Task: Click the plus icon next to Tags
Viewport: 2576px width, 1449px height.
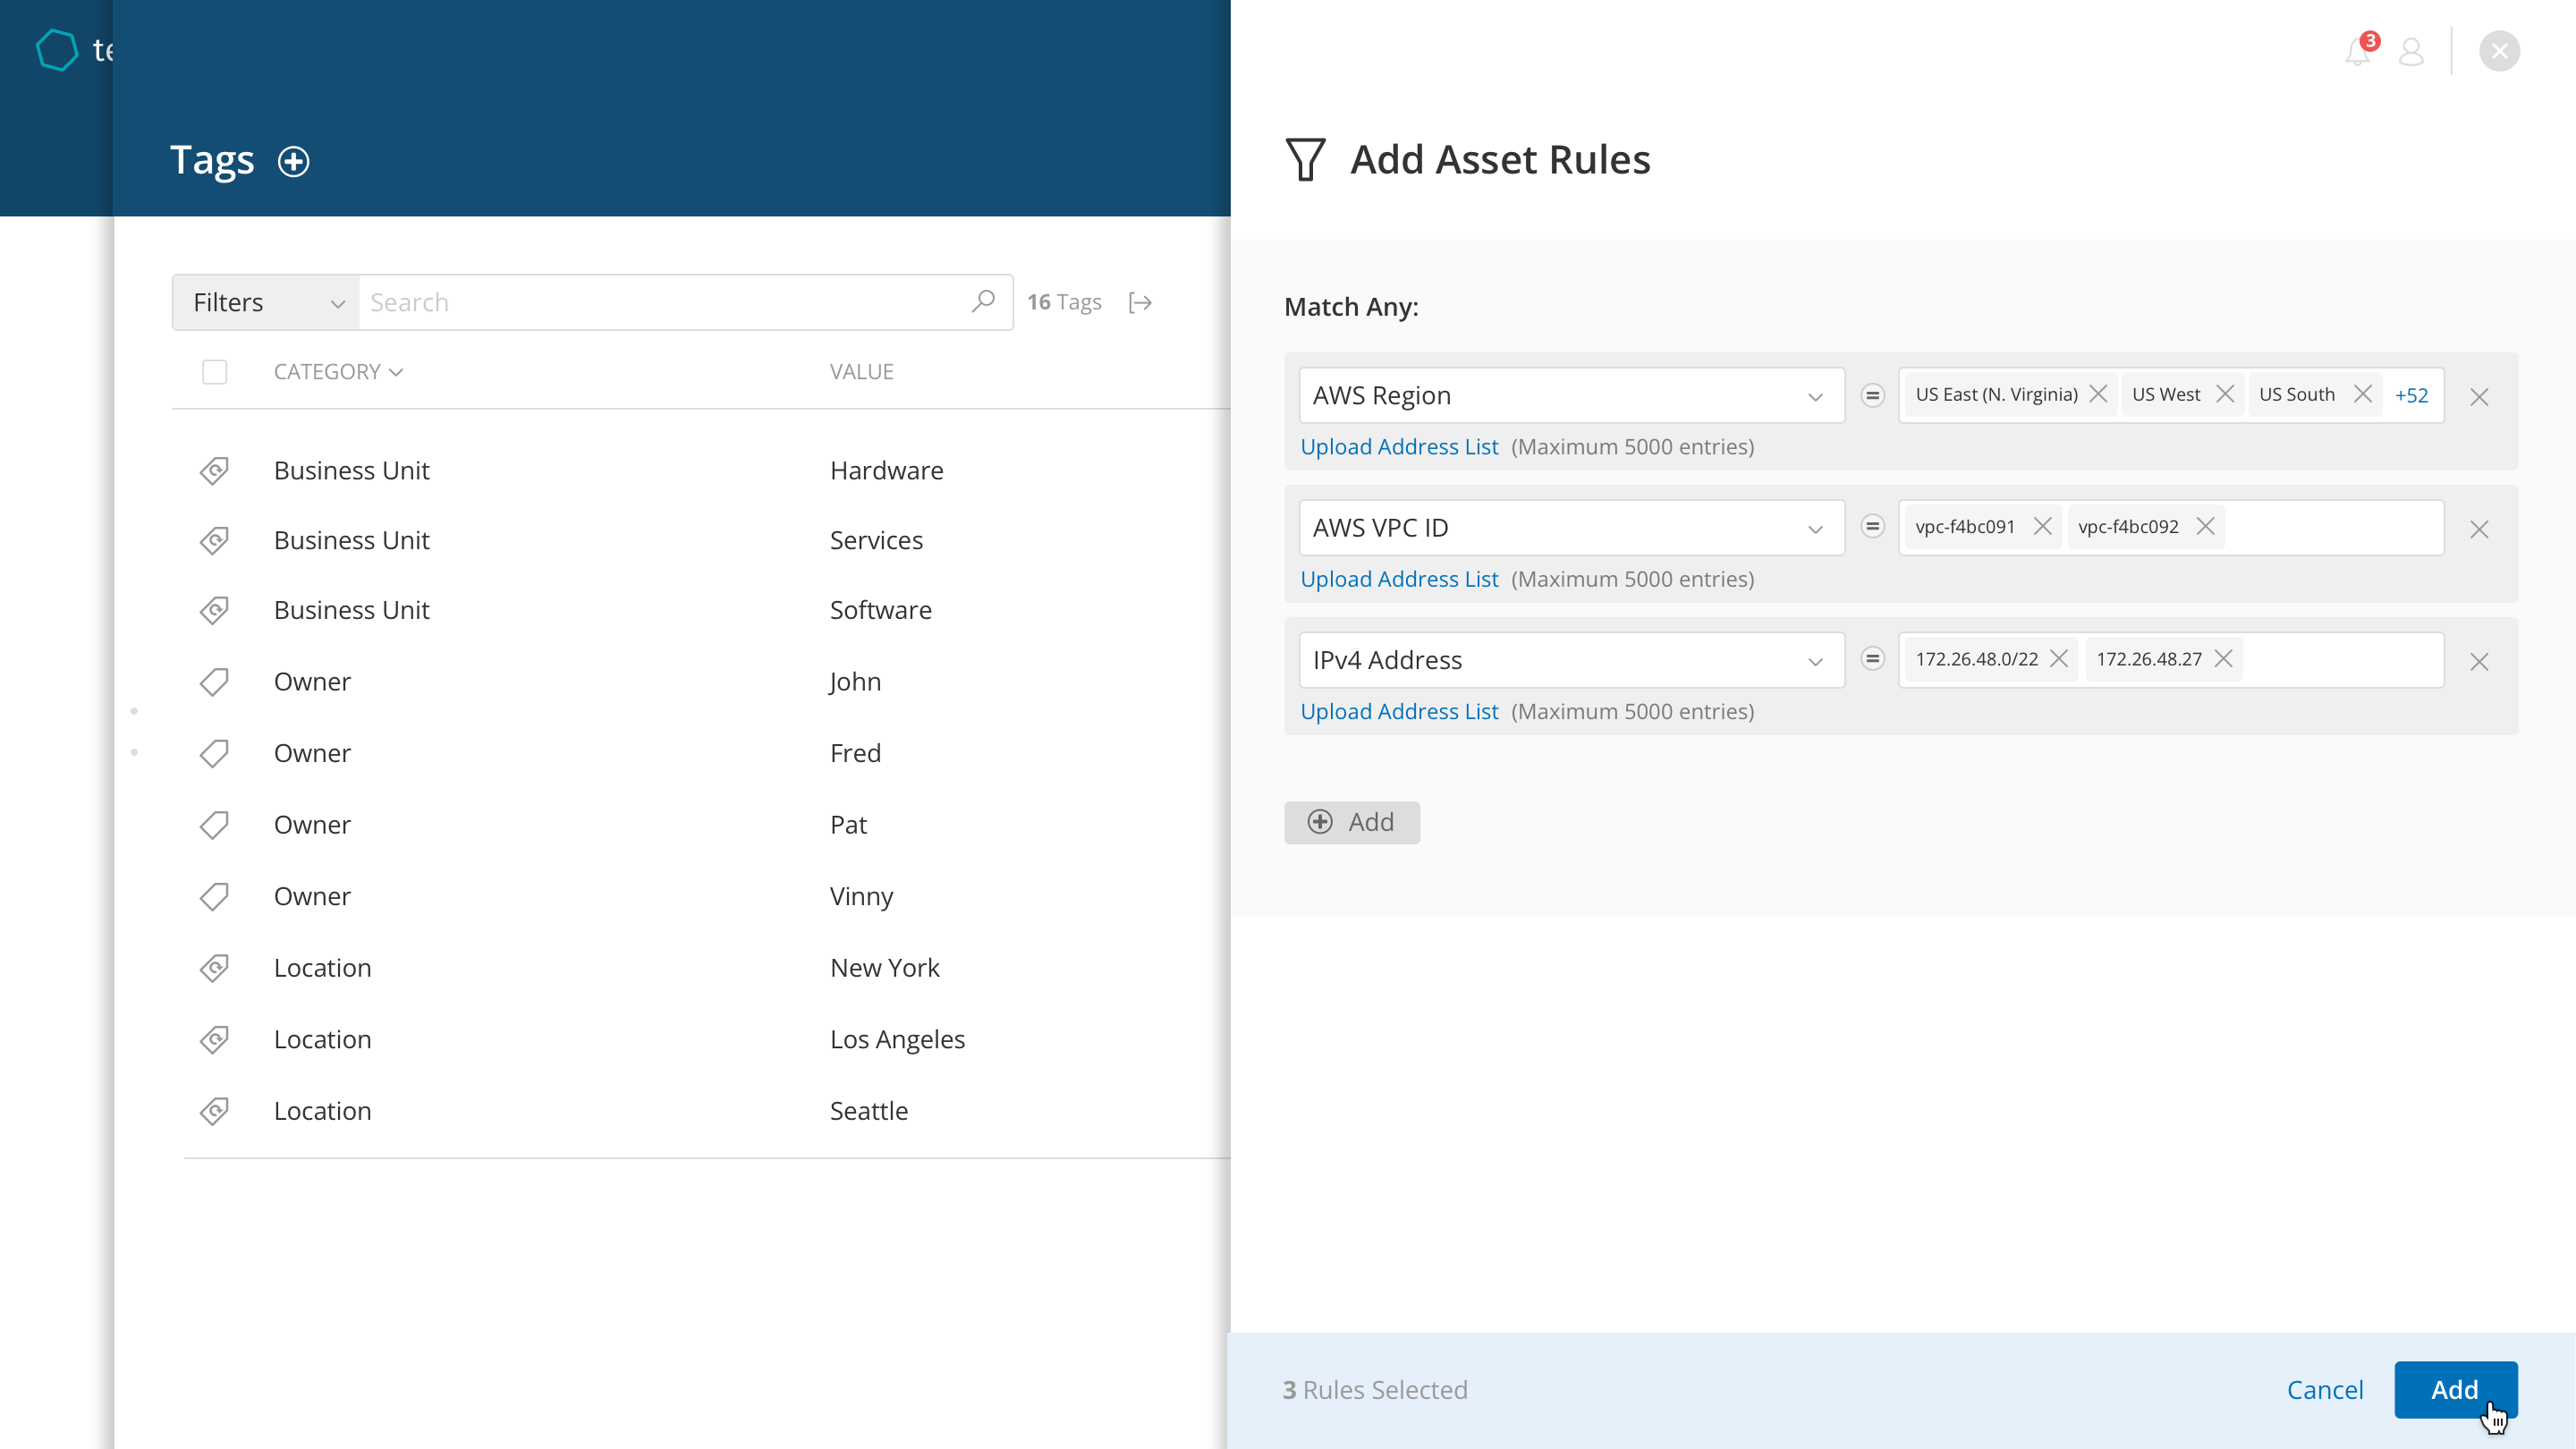Action: tap(293, 162)
